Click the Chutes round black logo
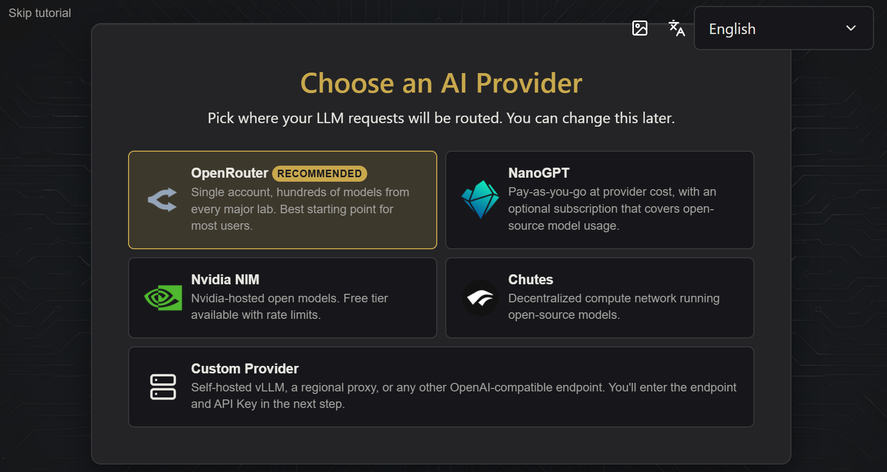The height and width of the screenshot is (472, 887). point(480,298)
